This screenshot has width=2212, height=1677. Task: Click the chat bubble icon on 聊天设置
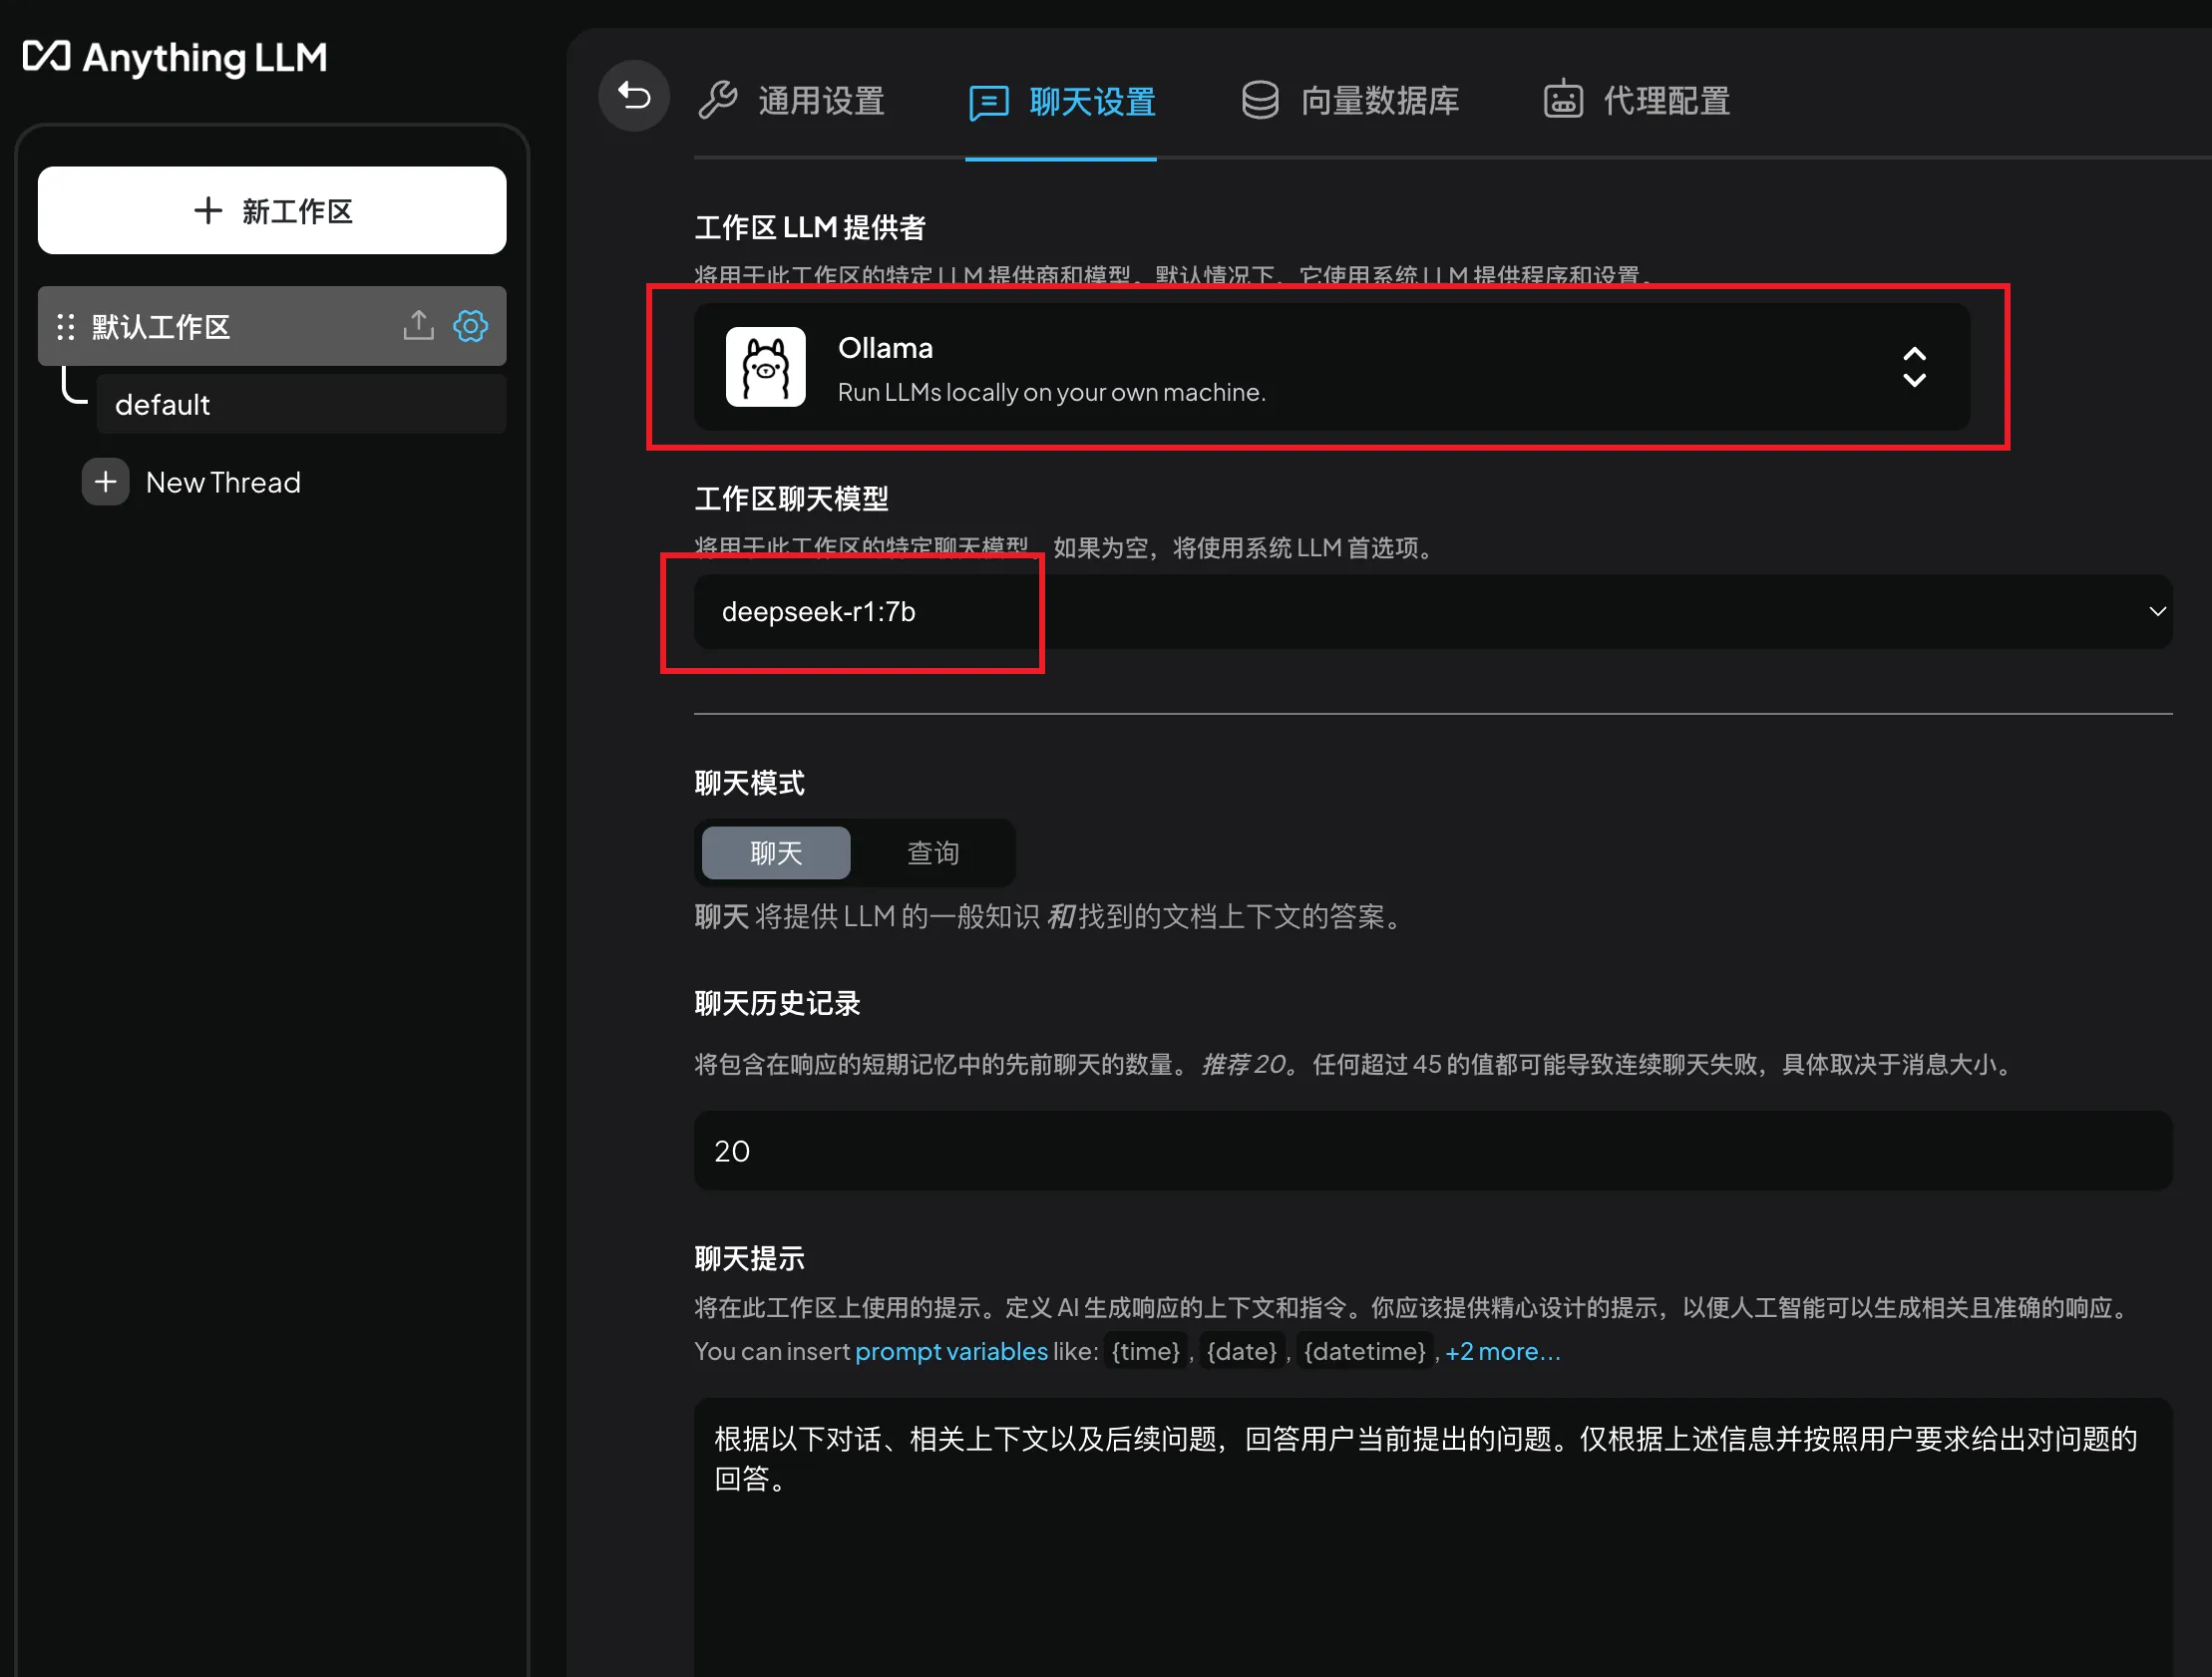(x=988, y=101)
